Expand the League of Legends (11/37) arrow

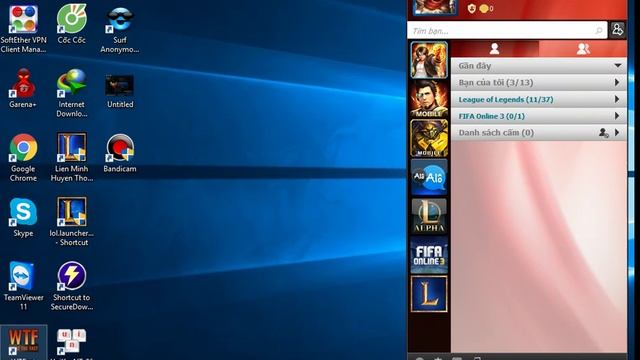click(x=617, y=99)
